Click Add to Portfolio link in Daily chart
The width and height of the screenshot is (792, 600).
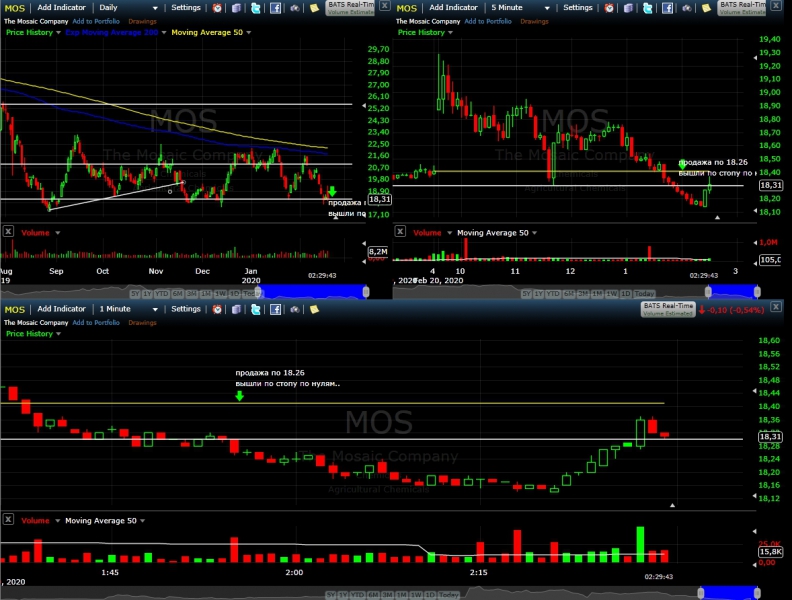coord(96,21)
